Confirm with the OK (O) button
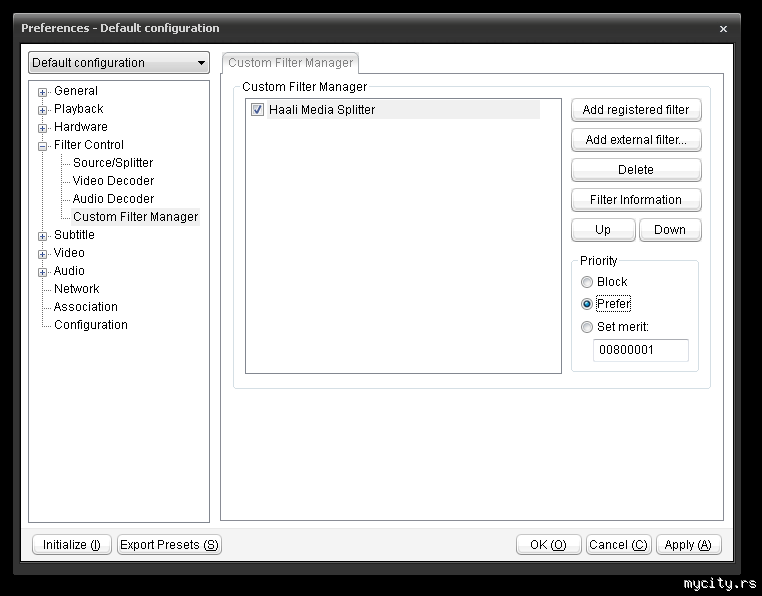762x596 pixels. (x=549, y=545)
